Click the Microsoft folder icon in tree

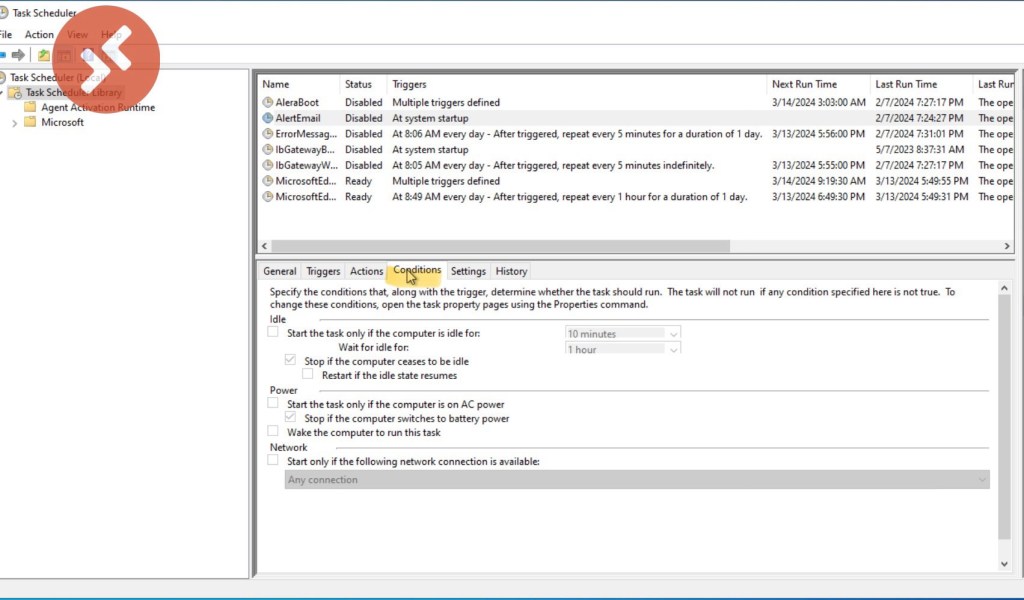30,122
